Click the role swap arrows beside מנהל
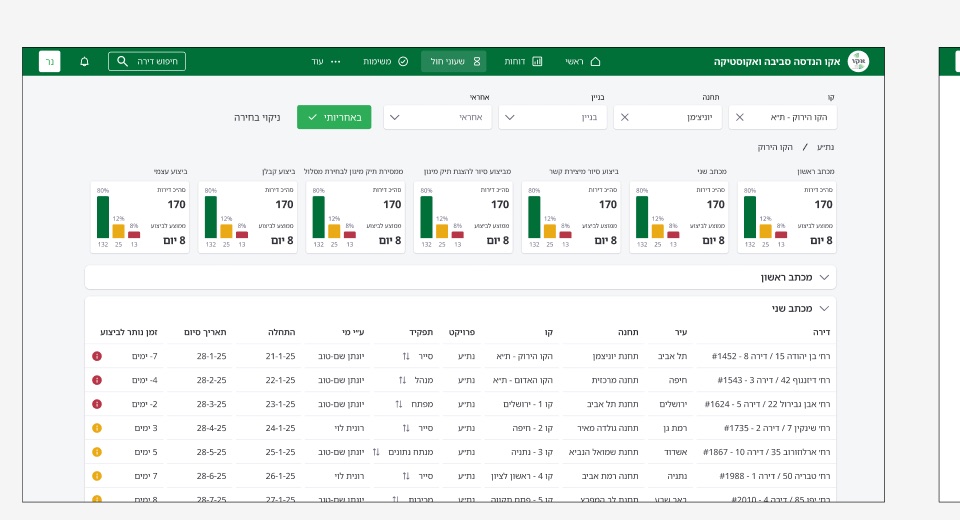 (x=402, y=380)
